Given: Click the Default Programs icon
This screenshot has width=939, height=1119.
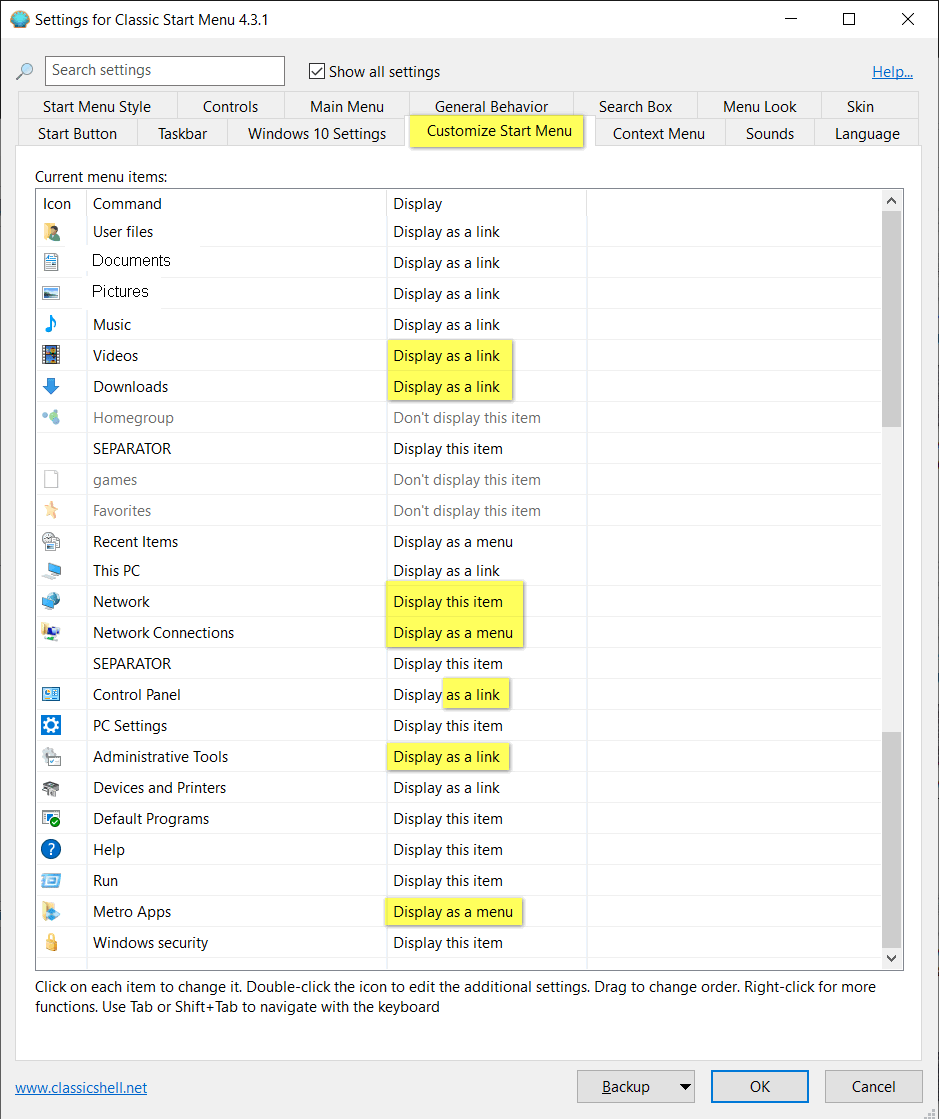Looking at the screenshot, I should 51,819.
